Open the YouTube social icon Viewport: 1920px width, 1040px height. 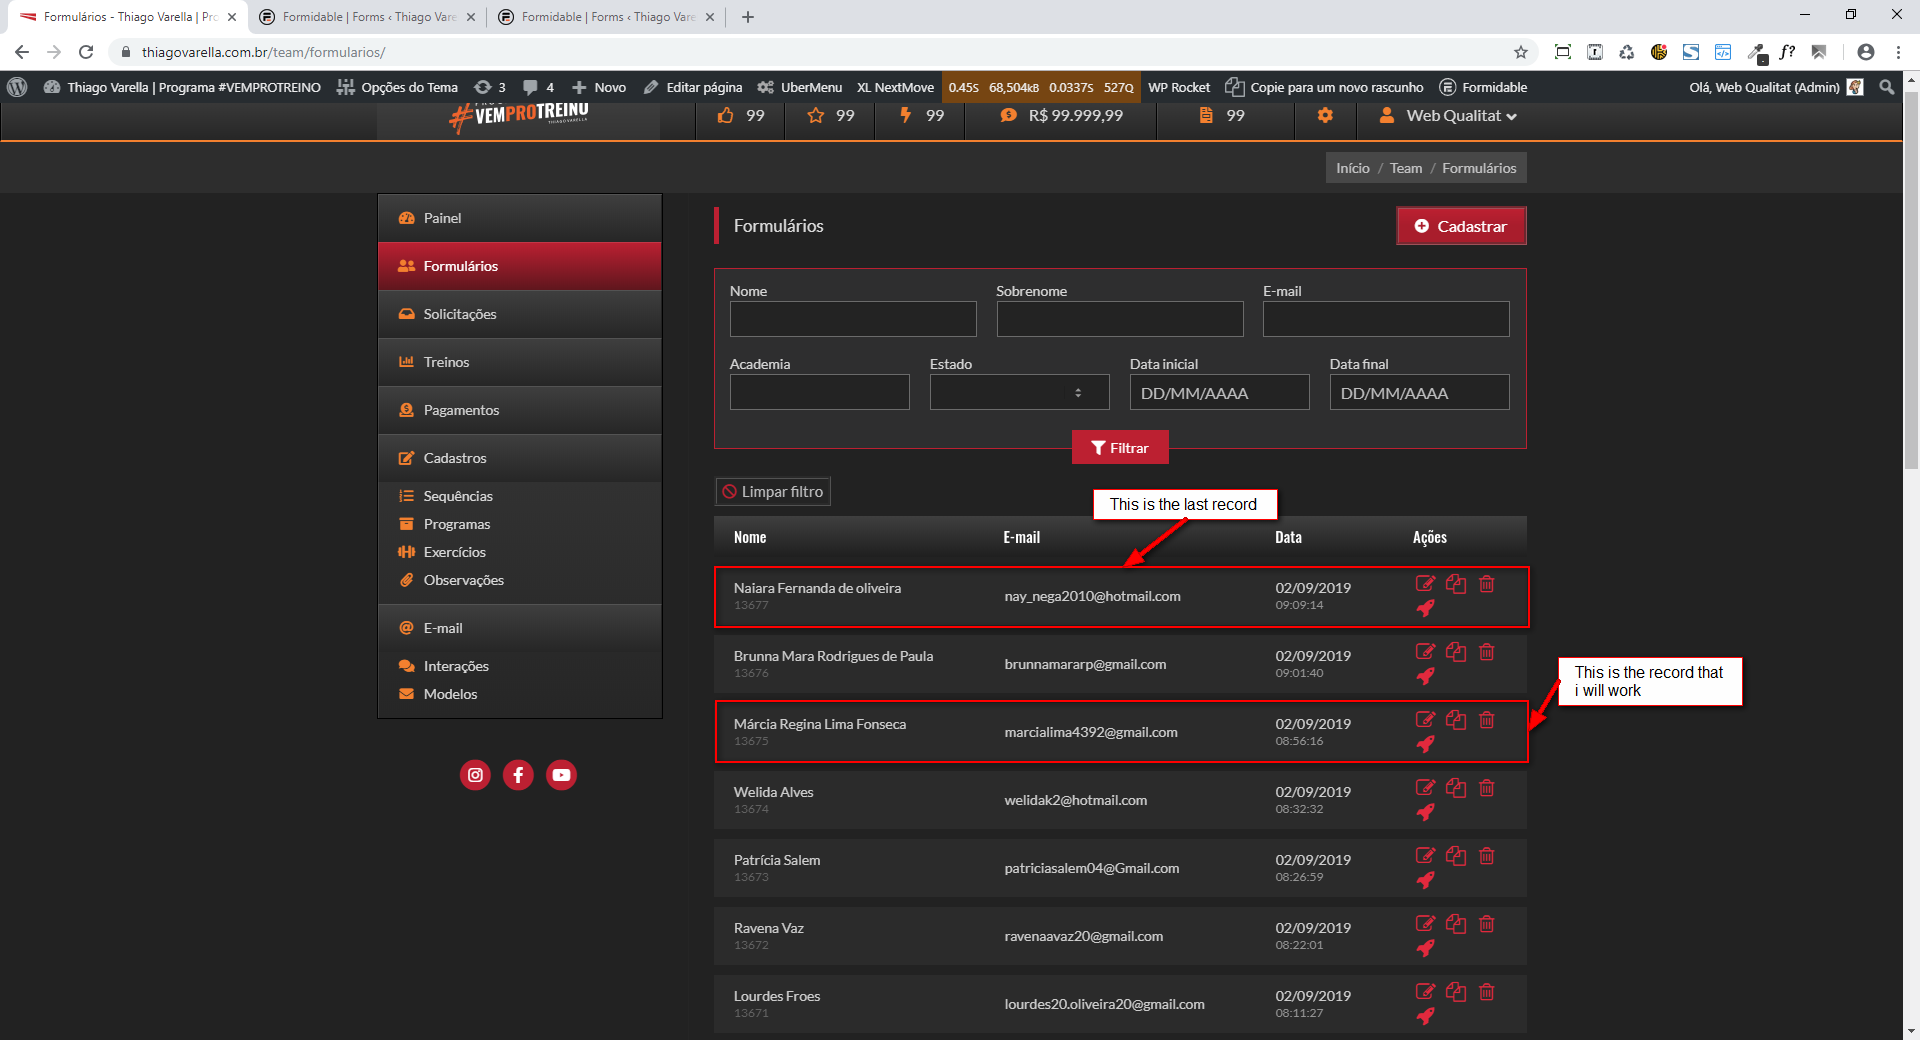click(561, 775)
